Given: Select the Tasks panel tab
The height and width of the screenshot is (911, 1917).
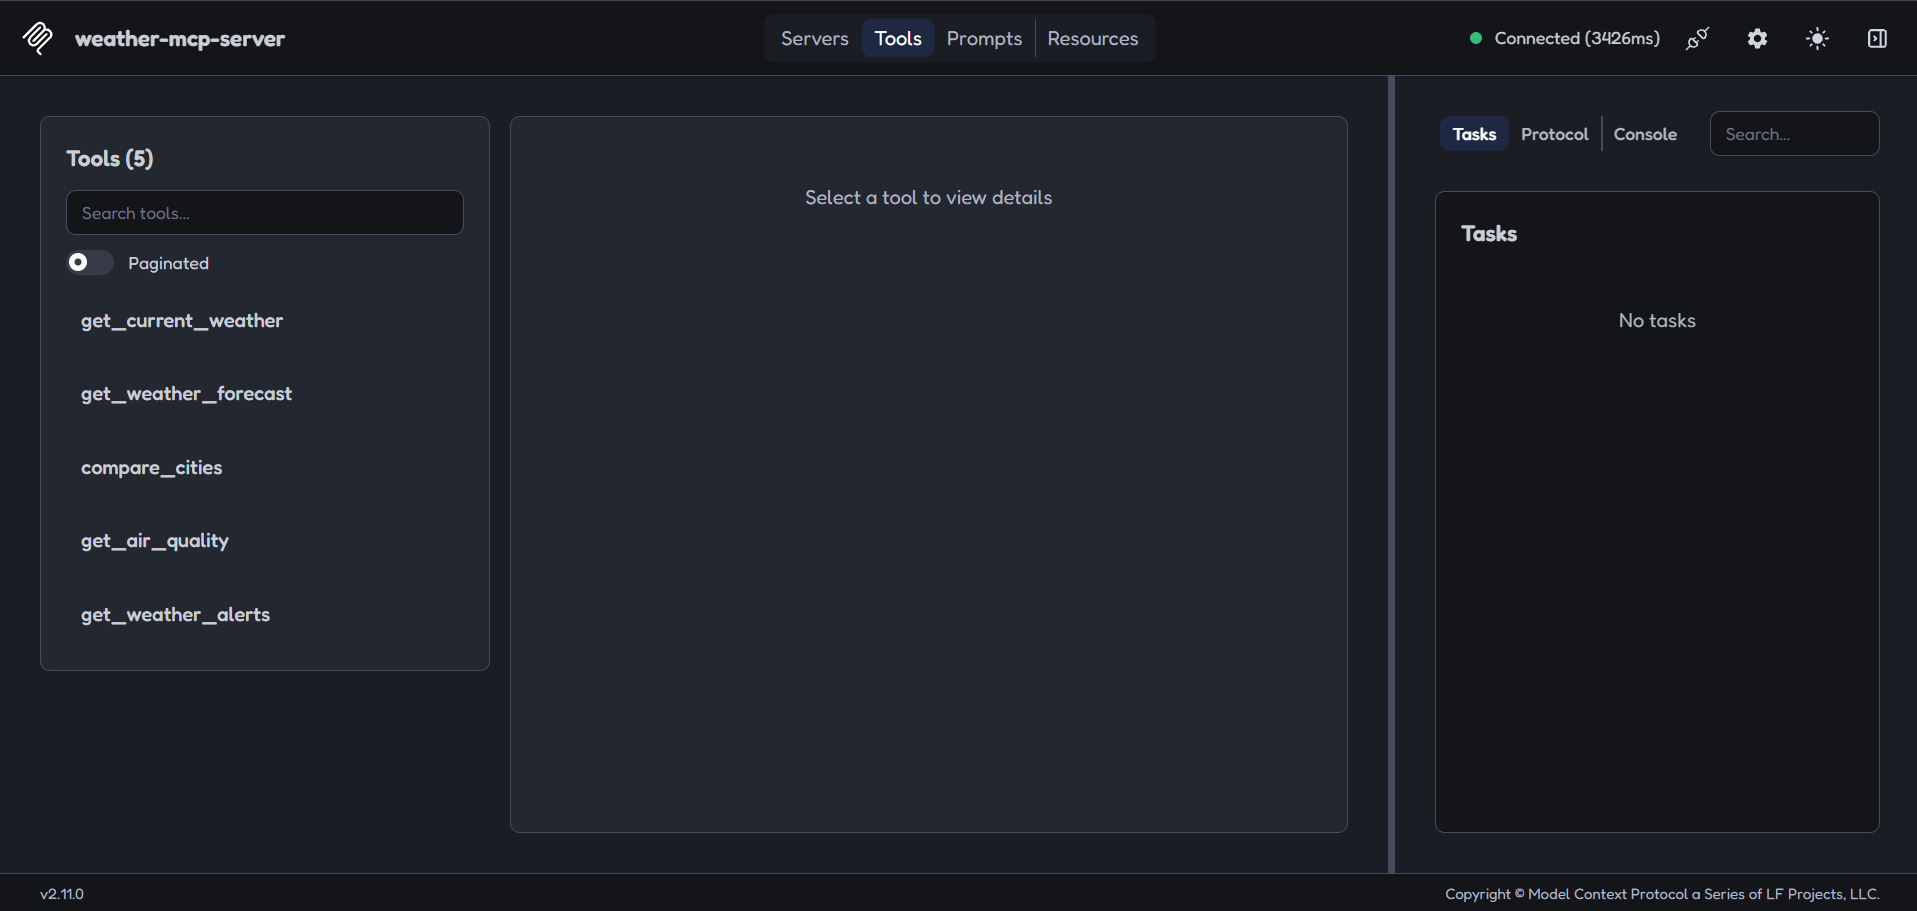Looking at the screenshot, I should tap(1474, 134).
